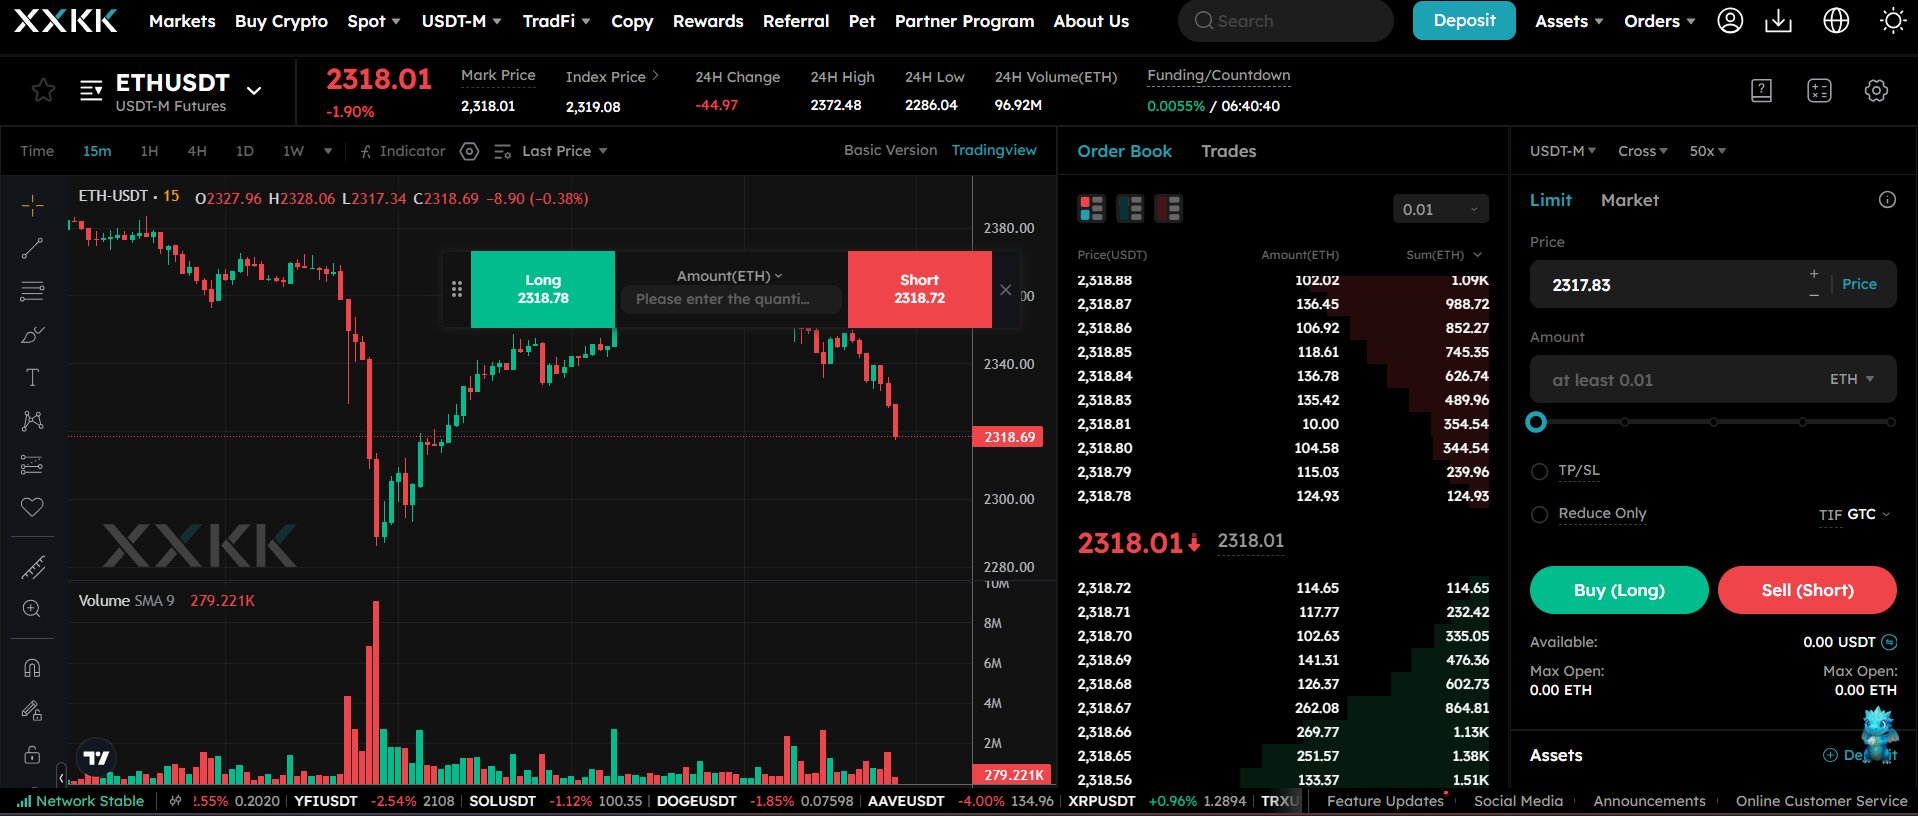Show sell-orders-only order book view

click(1168, 208)
